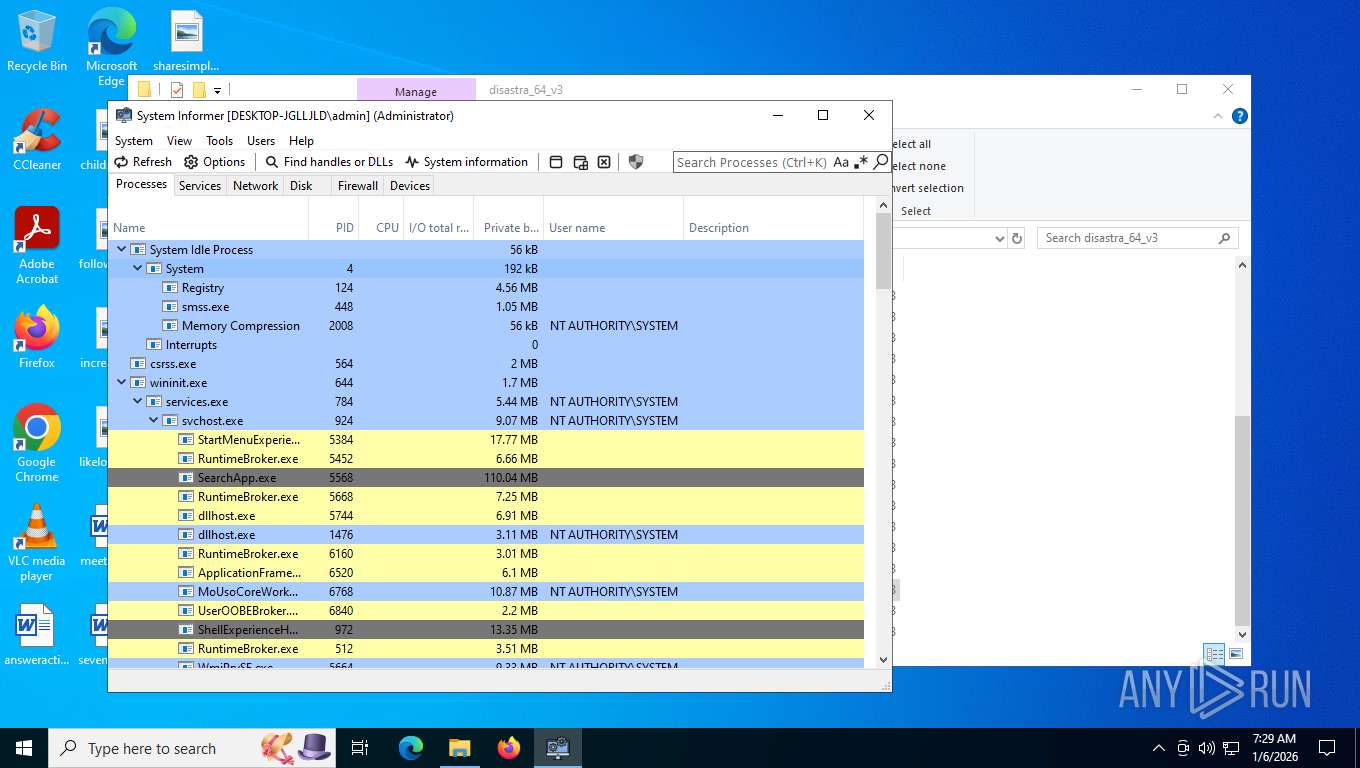
Task: Select the MoUsoCoreWorker process row
Action: pos(486,592)
